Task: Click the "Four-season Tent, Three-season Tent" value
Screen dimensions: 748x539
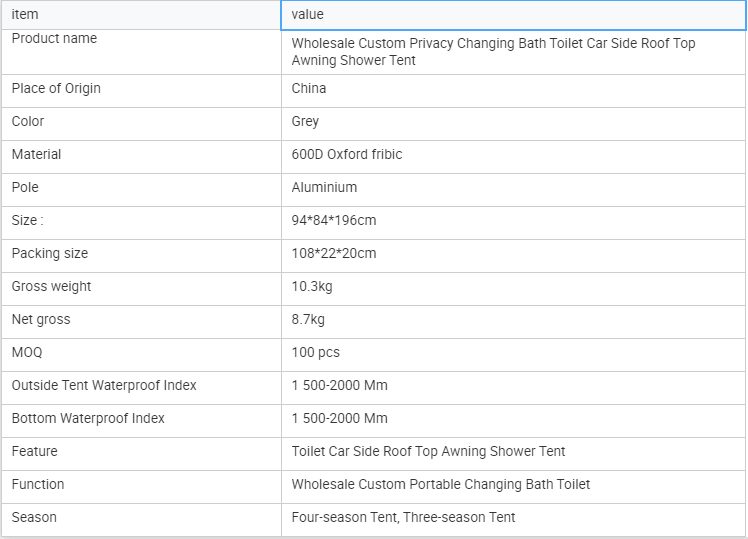Action: pyautogui.click(x=404, y=517)
